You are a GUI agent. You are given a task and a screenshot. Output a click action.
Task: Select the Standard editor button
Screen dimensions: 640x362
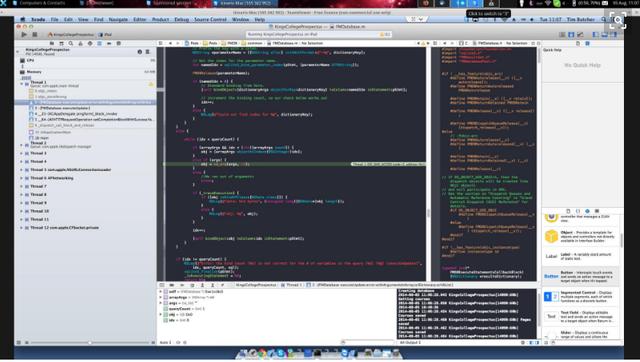click(x=562, y=35)
